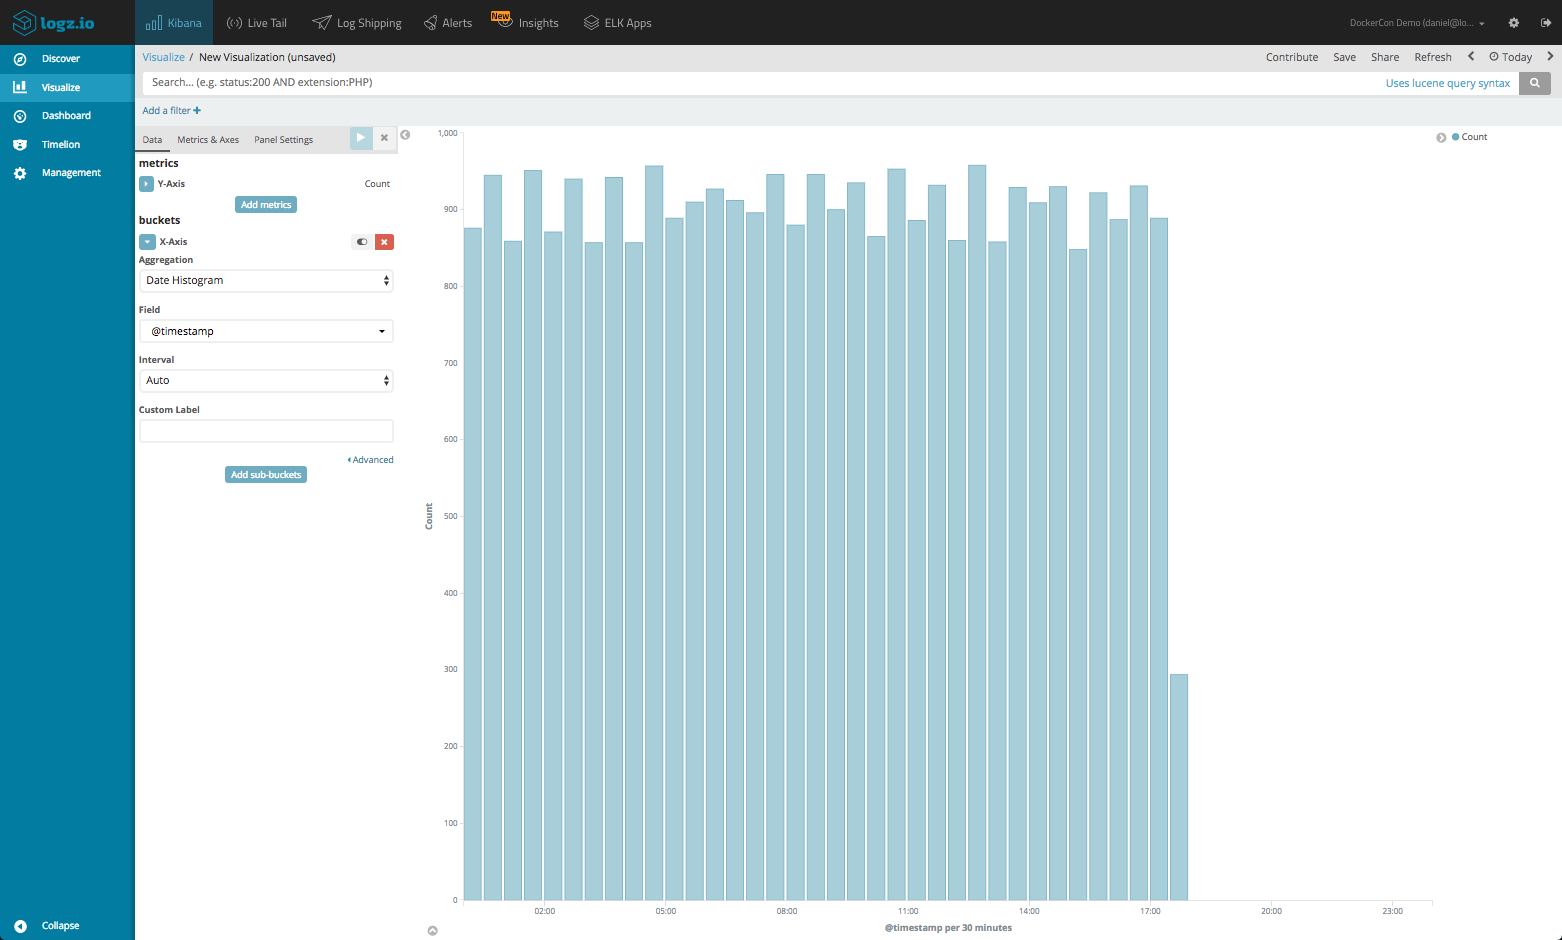Apply changes with play button

coord(361,138)
